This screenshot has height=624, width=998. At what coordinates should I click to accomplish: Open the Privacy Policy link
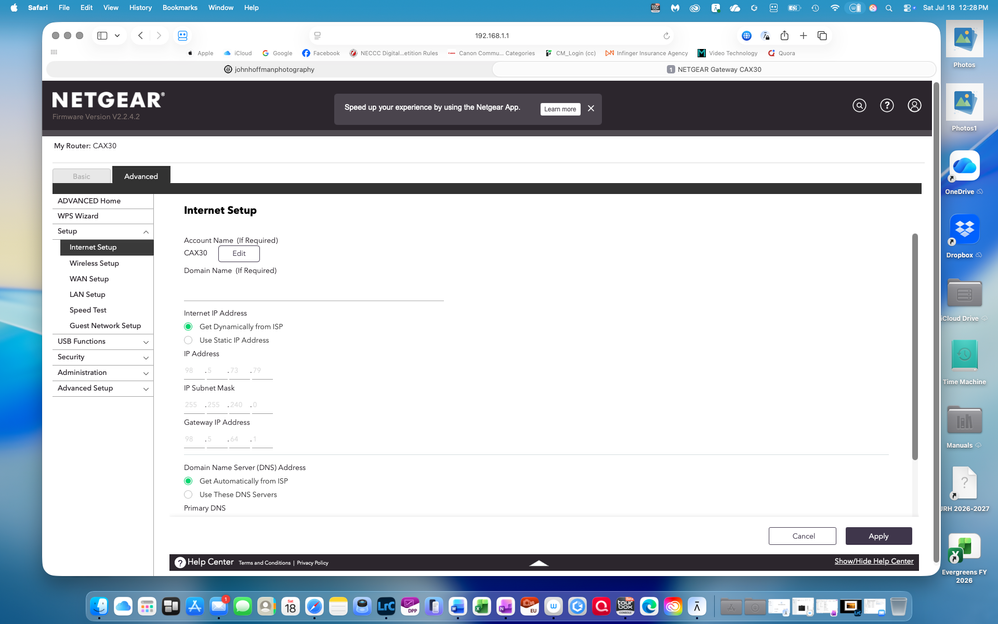(x=313, y=563)
